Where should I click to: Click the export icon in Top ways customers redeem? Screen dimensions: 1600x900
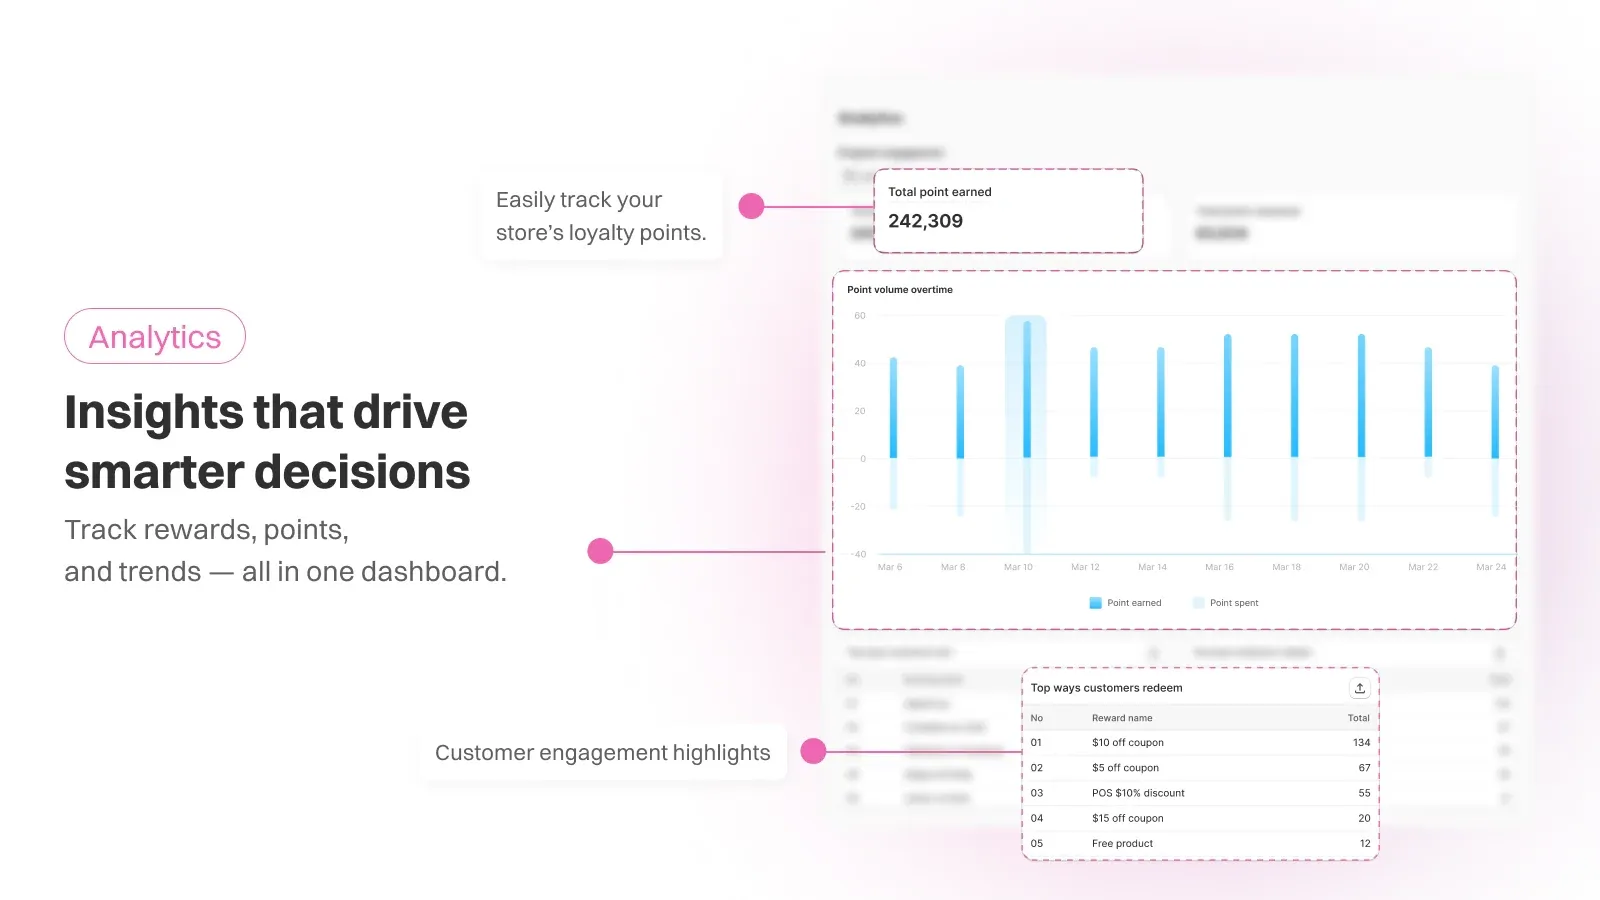[1360, 688]
